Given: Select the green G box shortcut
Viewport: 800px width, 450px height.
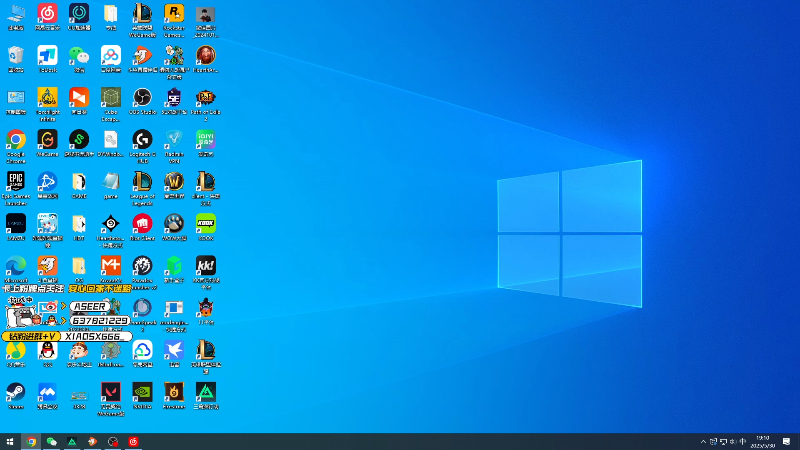Looking at the screenshot, I should pos(174,269).
